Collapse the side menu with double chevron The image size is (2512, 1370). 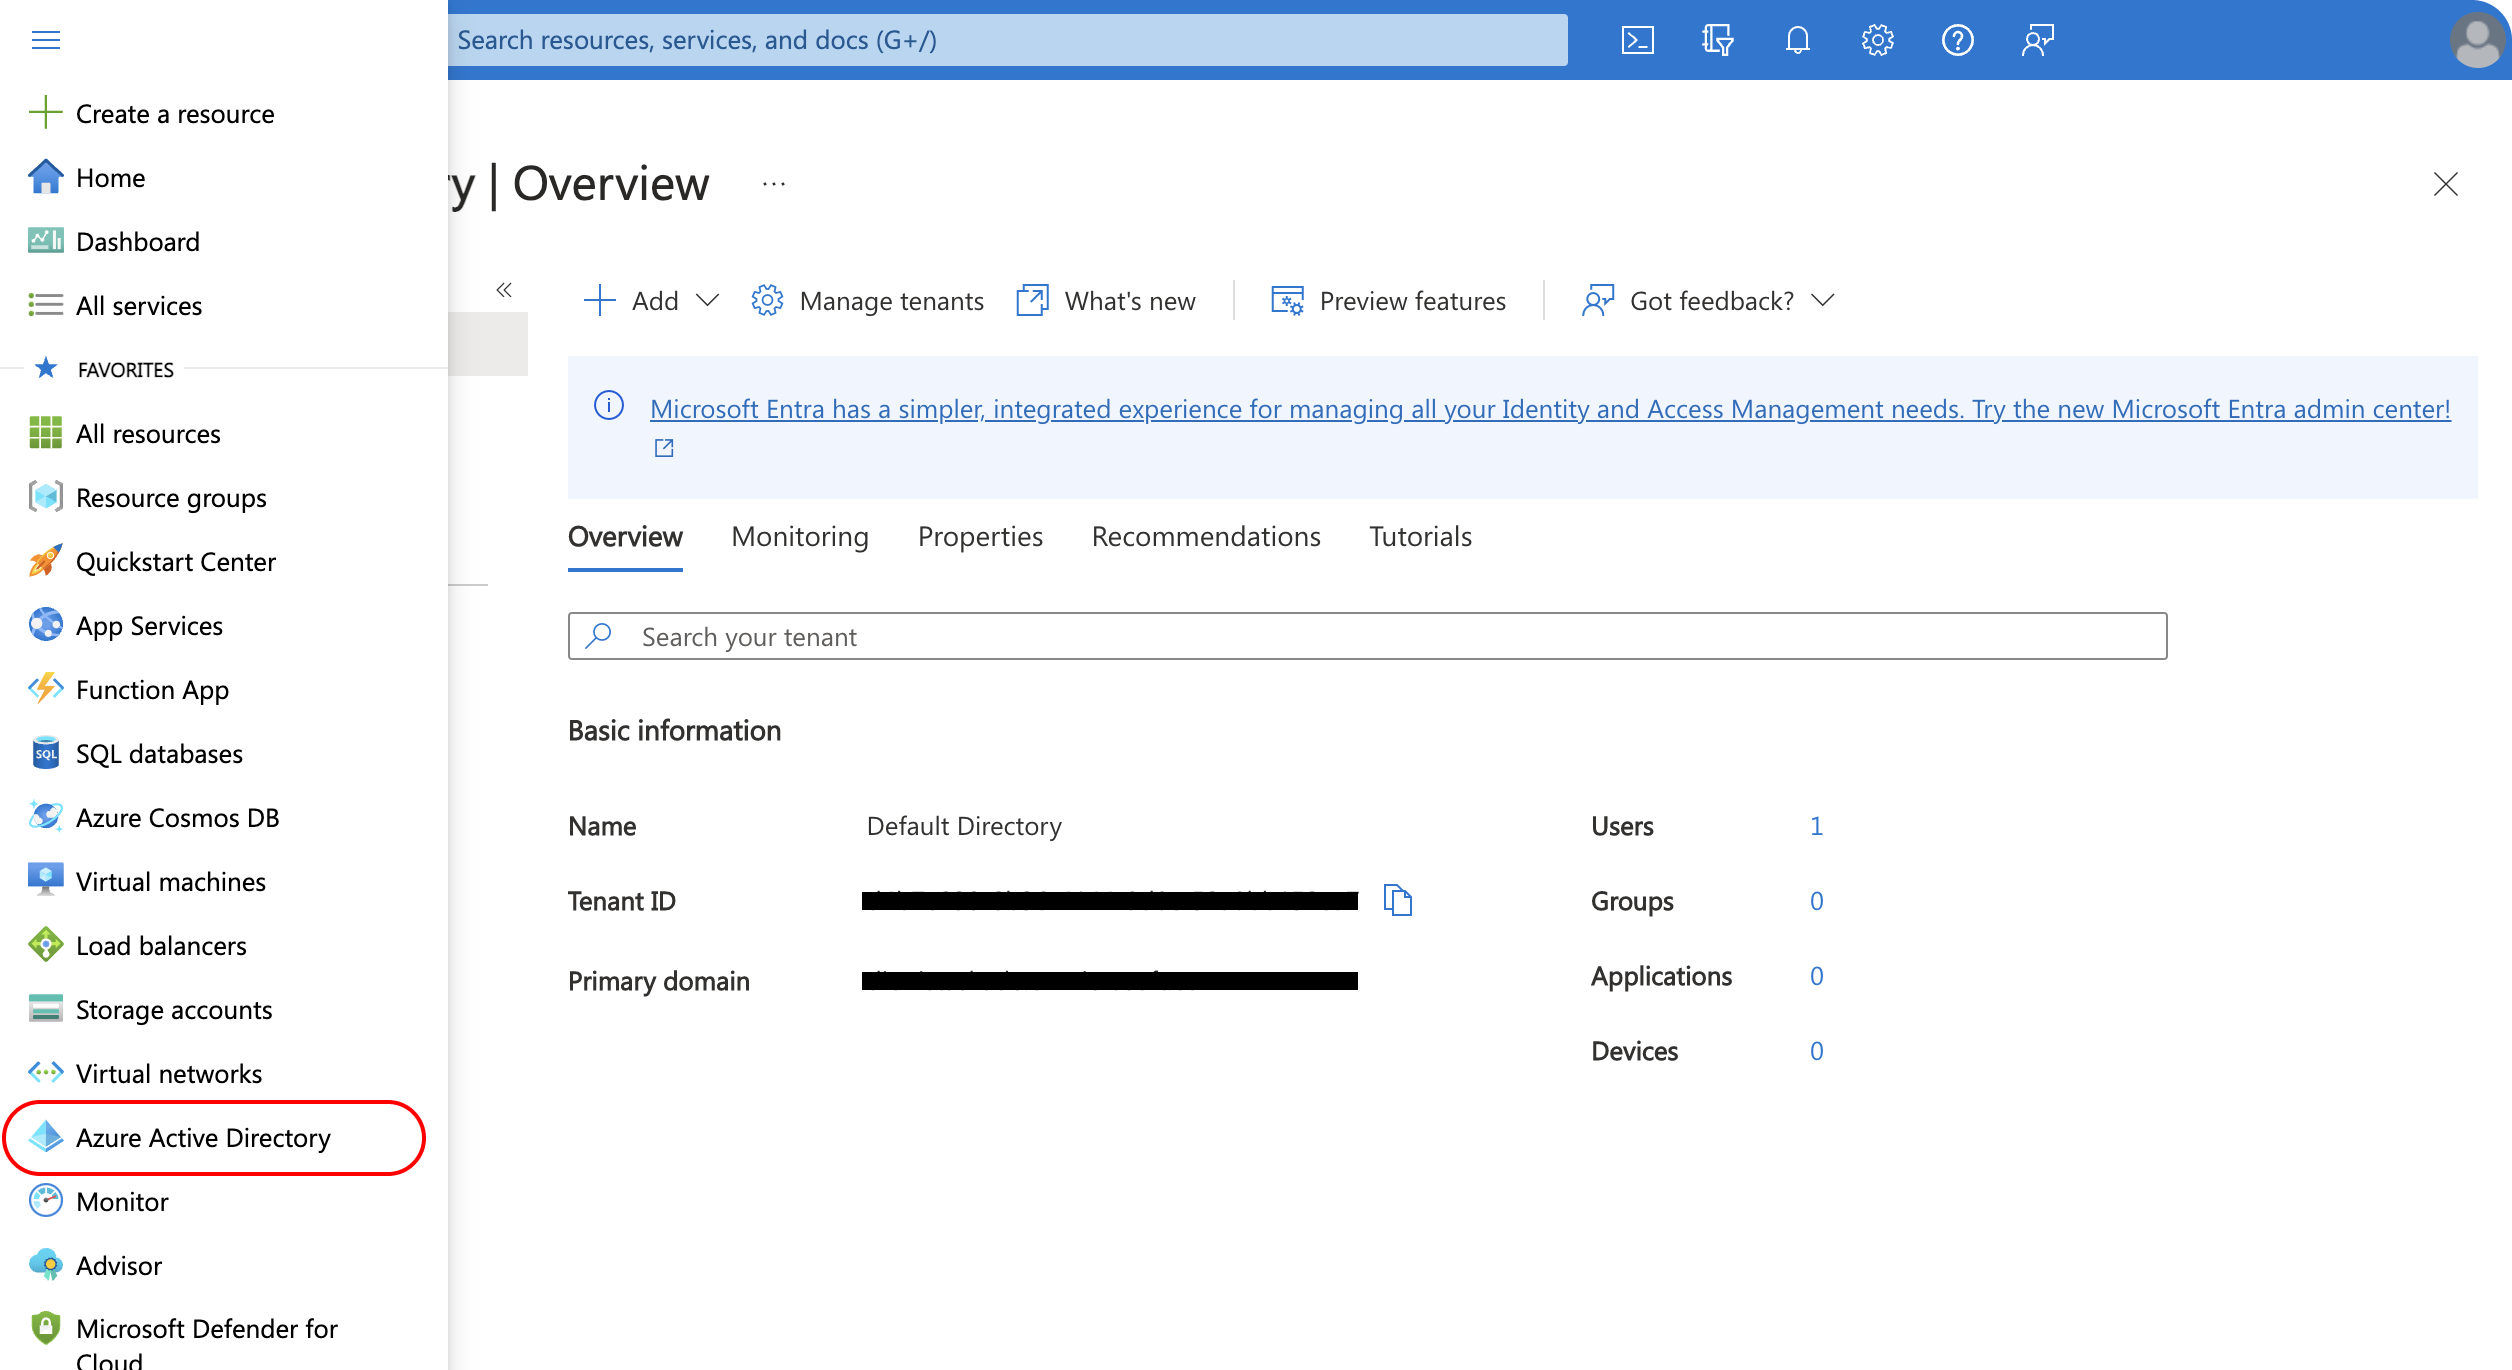tap(504, 290)
